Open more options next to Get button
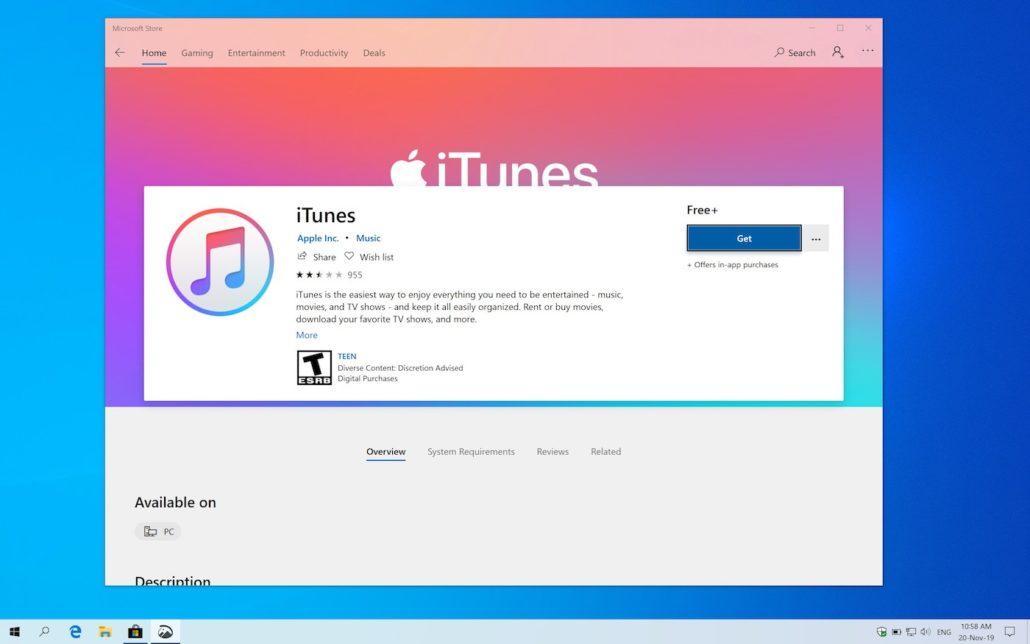 (x=816, y=239)
